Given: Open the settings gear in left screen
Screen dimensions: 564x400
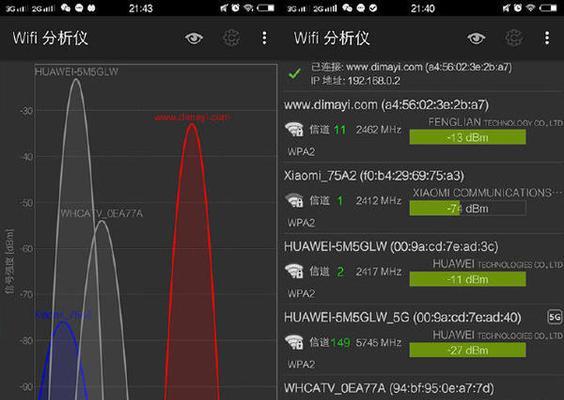Looking at the screenshot, I should (231, 38).
